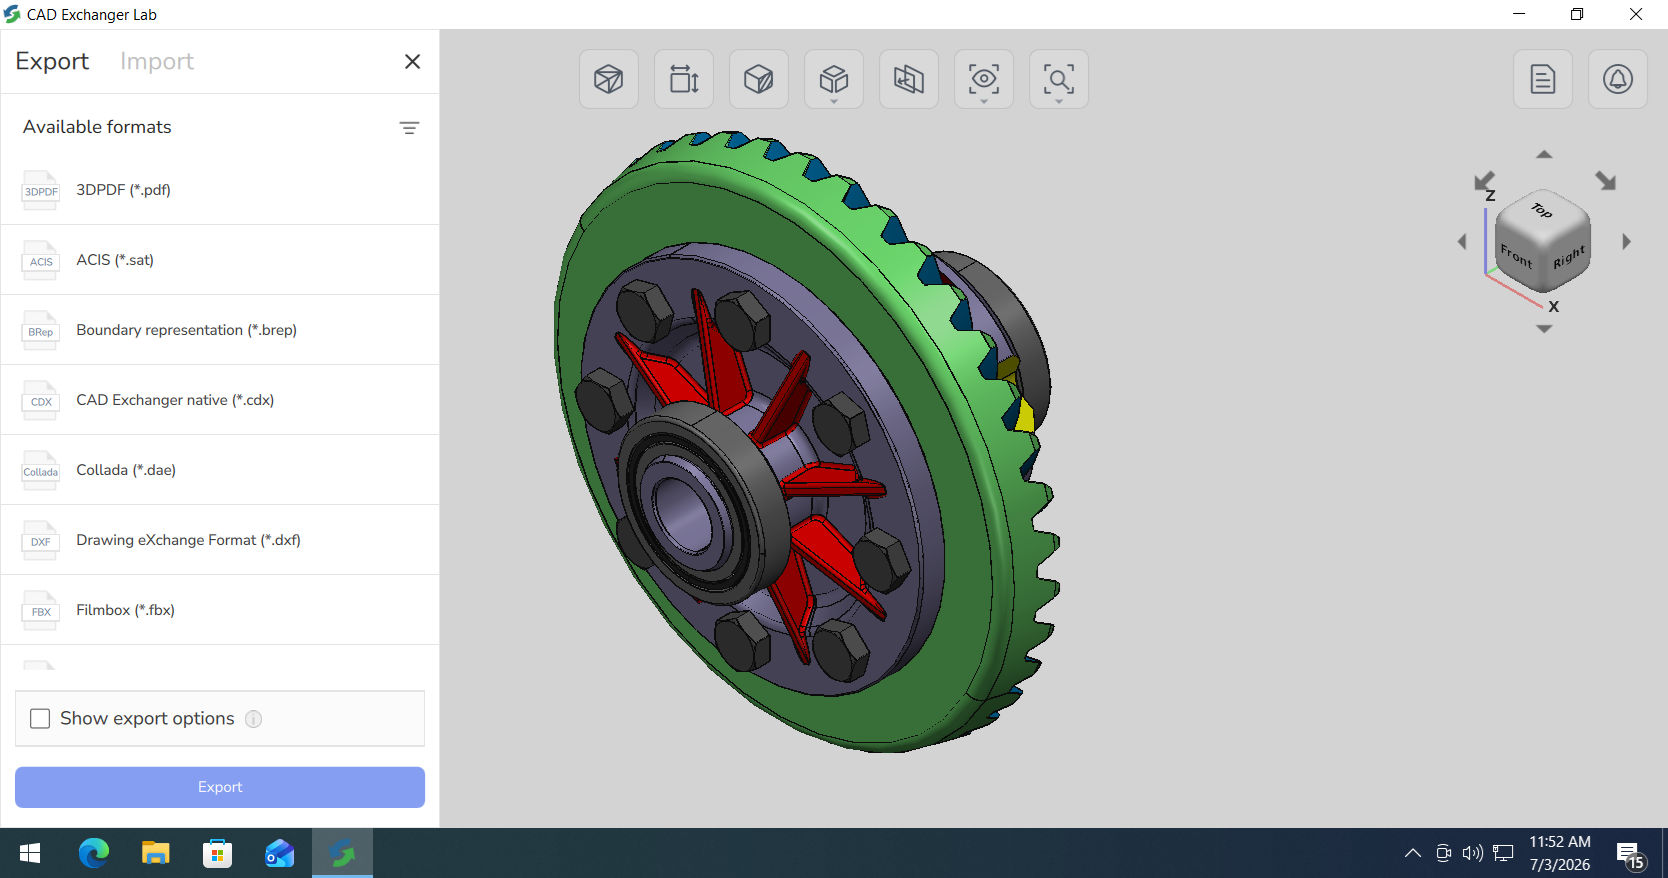This screenshot has height=878, width=1668.
Task: Open Microsoft Store from taskbar
Action: (x=217, y=853)
